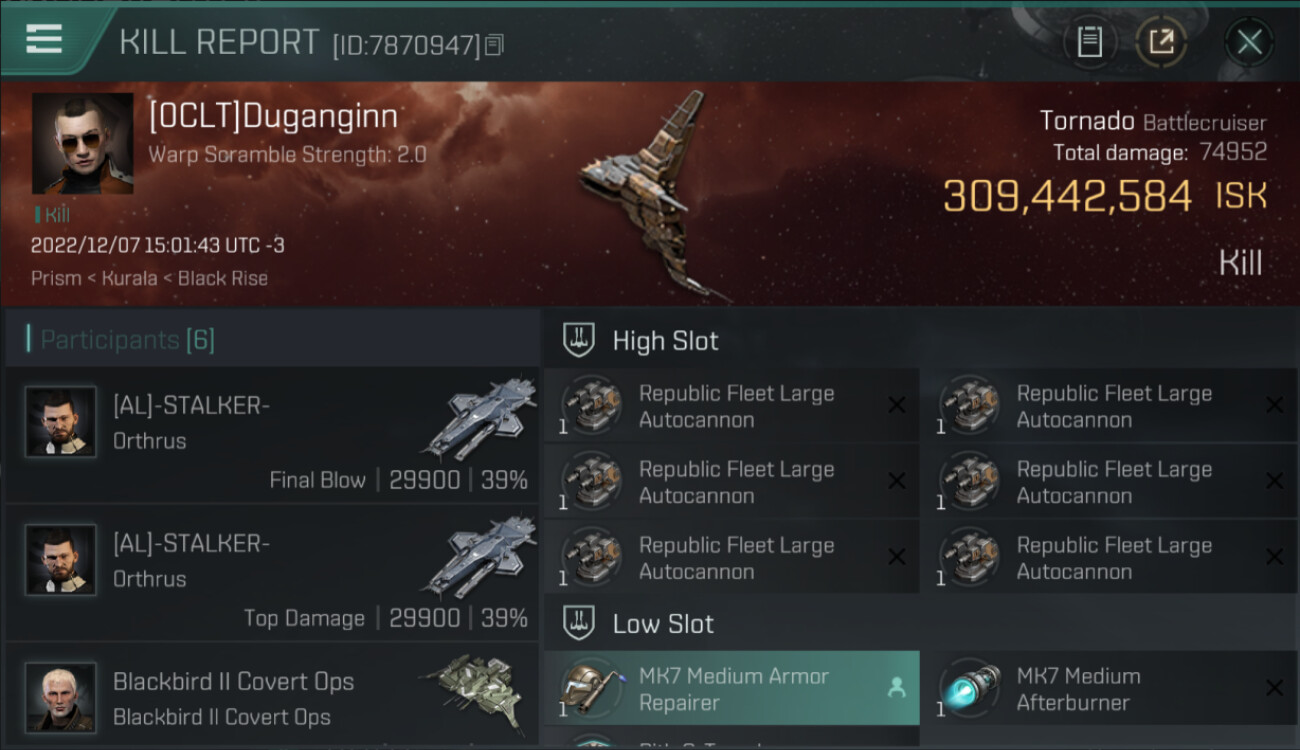The height and width of the screenshot is (750, 1300).
Task: Open the Participants [6] tab
Action: [x=127, y=340]
